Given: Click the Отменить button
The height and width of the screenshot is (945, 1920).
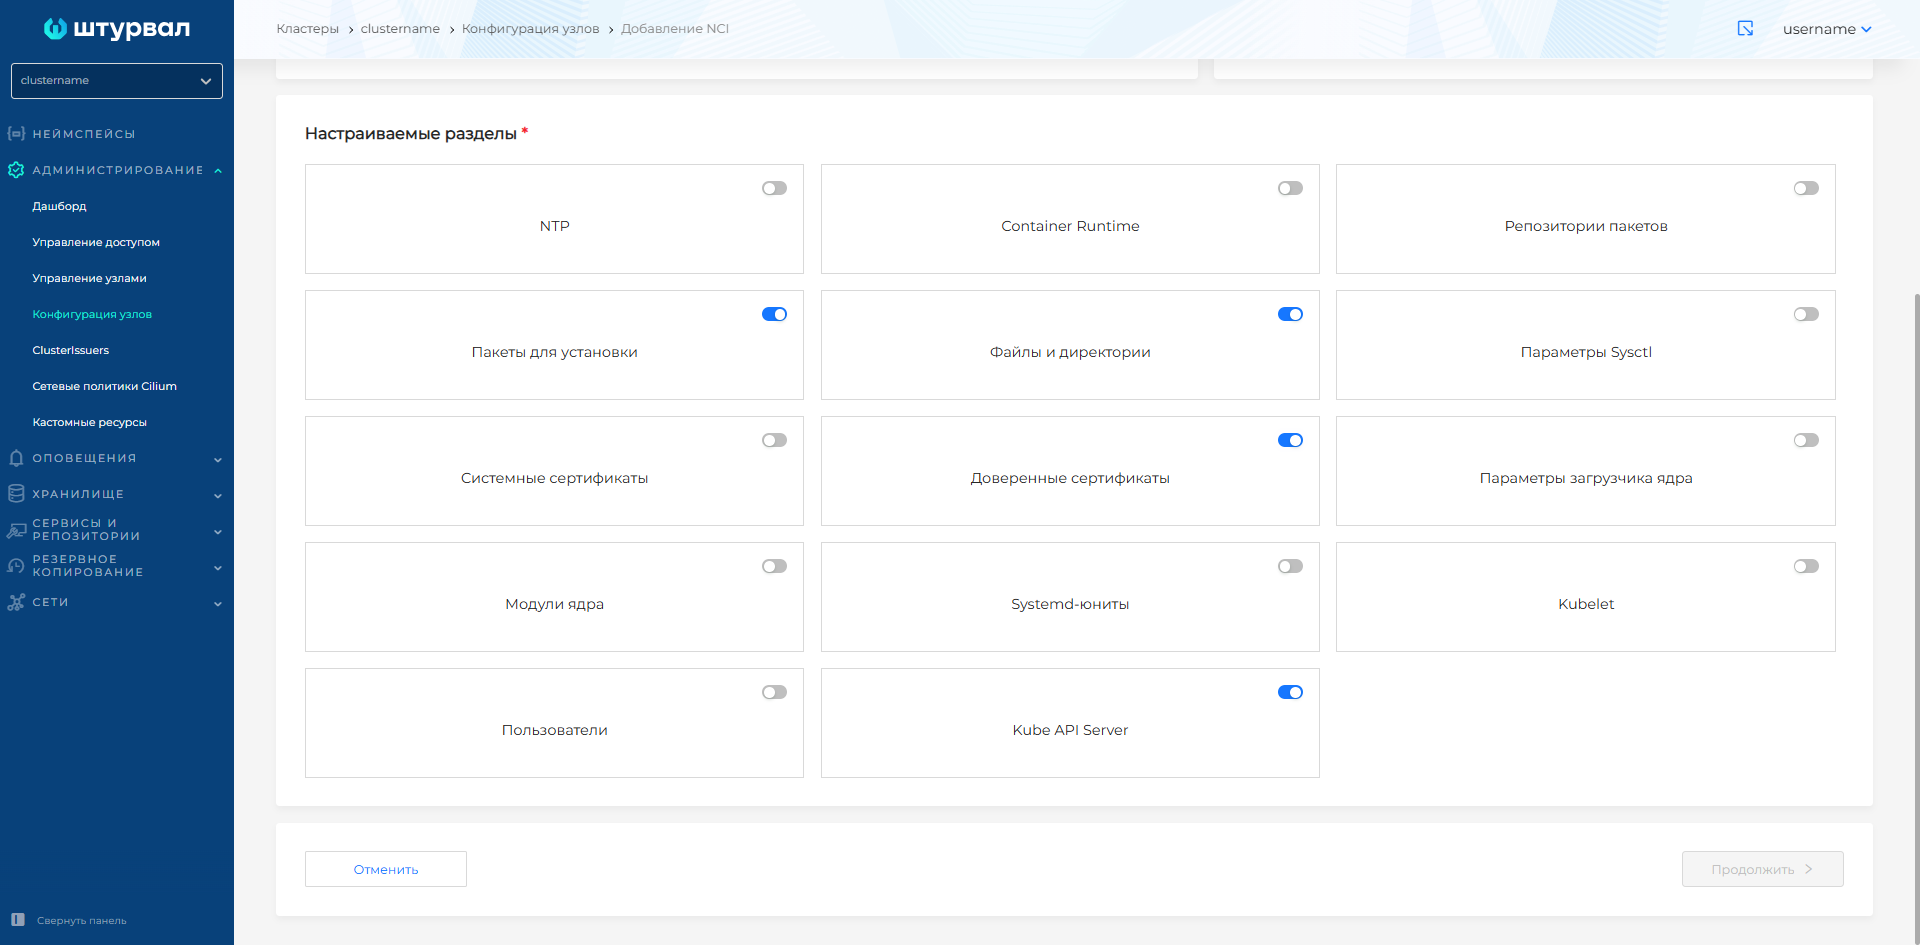Looking at the screenshot, I should click(x=386, y=869).
